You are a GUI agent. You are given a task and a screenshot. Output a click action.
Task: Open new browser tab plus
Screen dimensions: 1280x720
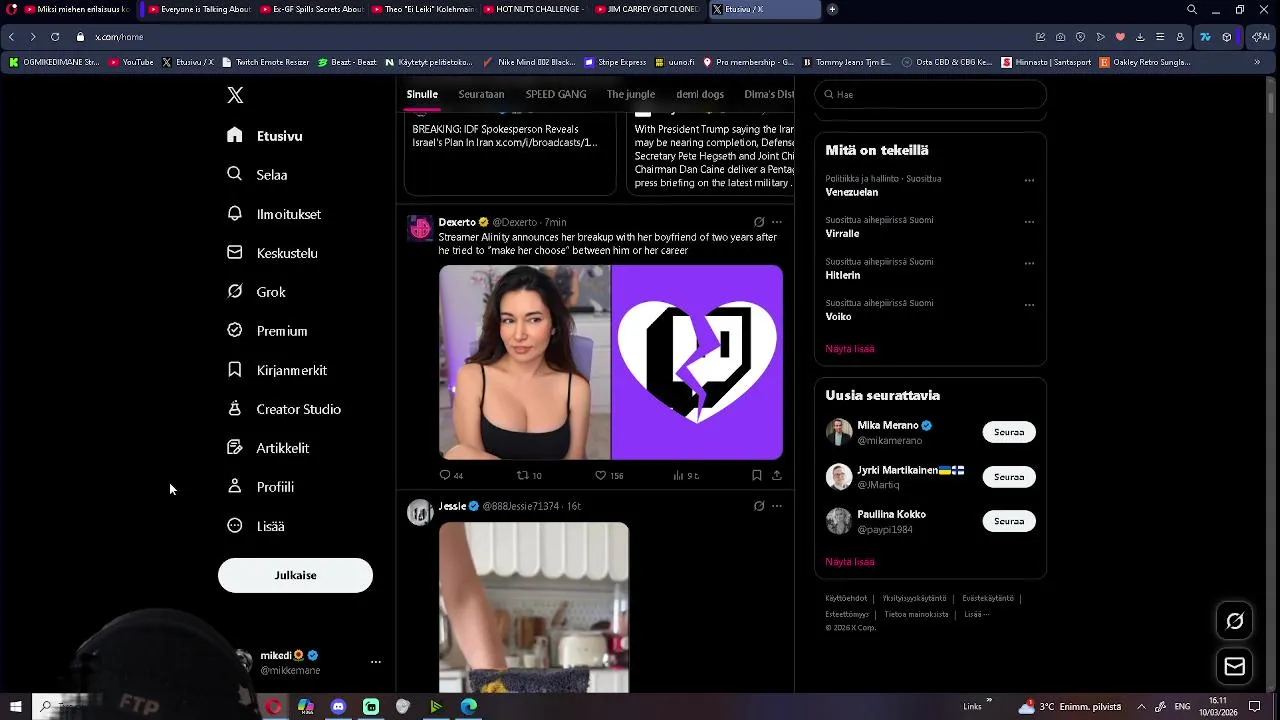[832, 10]
